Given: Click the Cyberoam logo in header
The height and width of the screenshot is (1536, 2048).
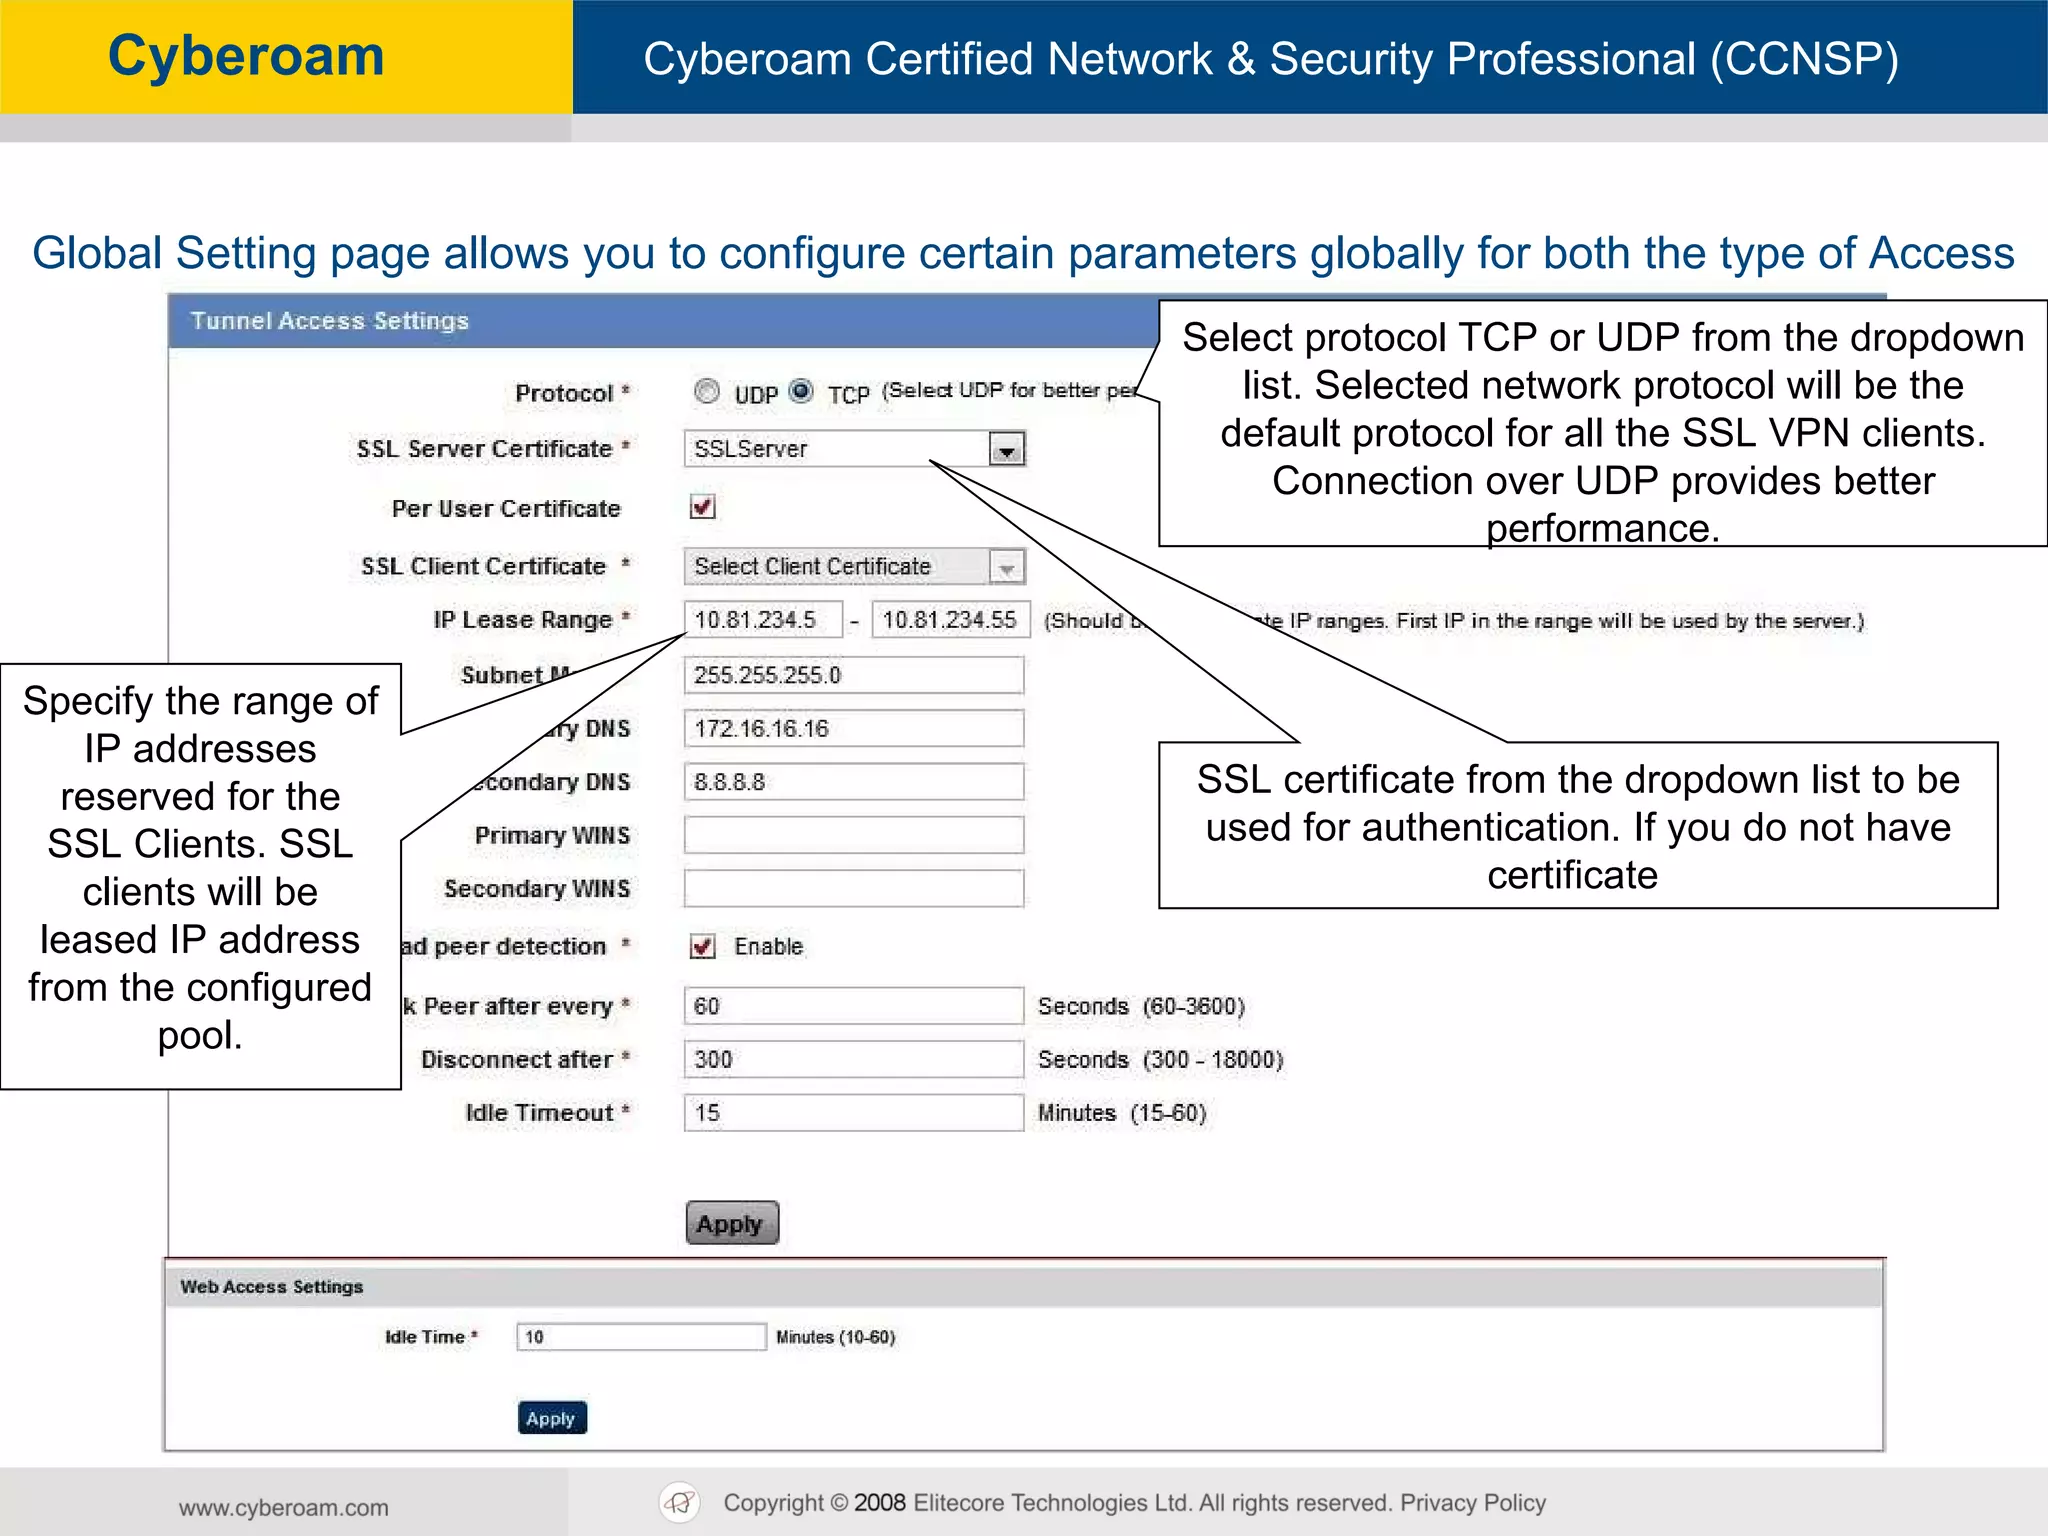Looking at the screenshot, I should click(246, 56).
